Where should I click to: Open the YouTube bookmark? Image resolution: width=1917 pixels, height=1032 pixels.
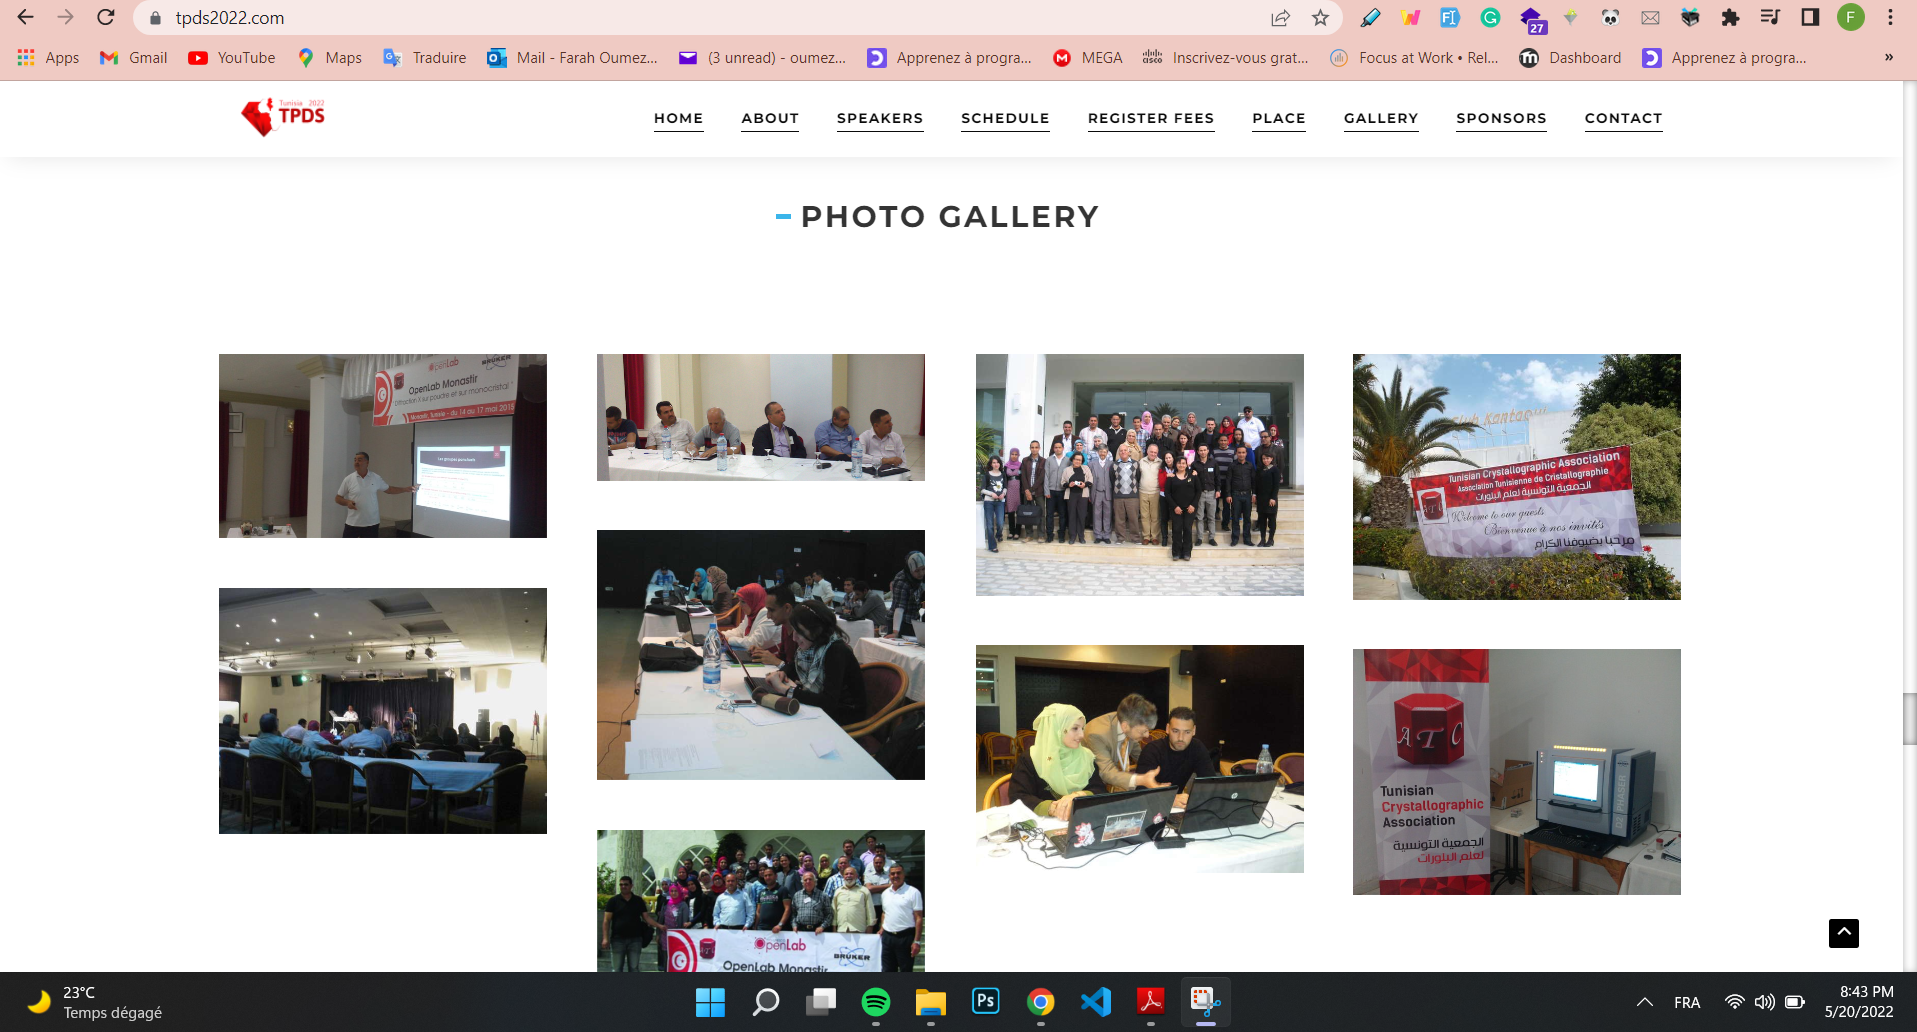[232, 58]
